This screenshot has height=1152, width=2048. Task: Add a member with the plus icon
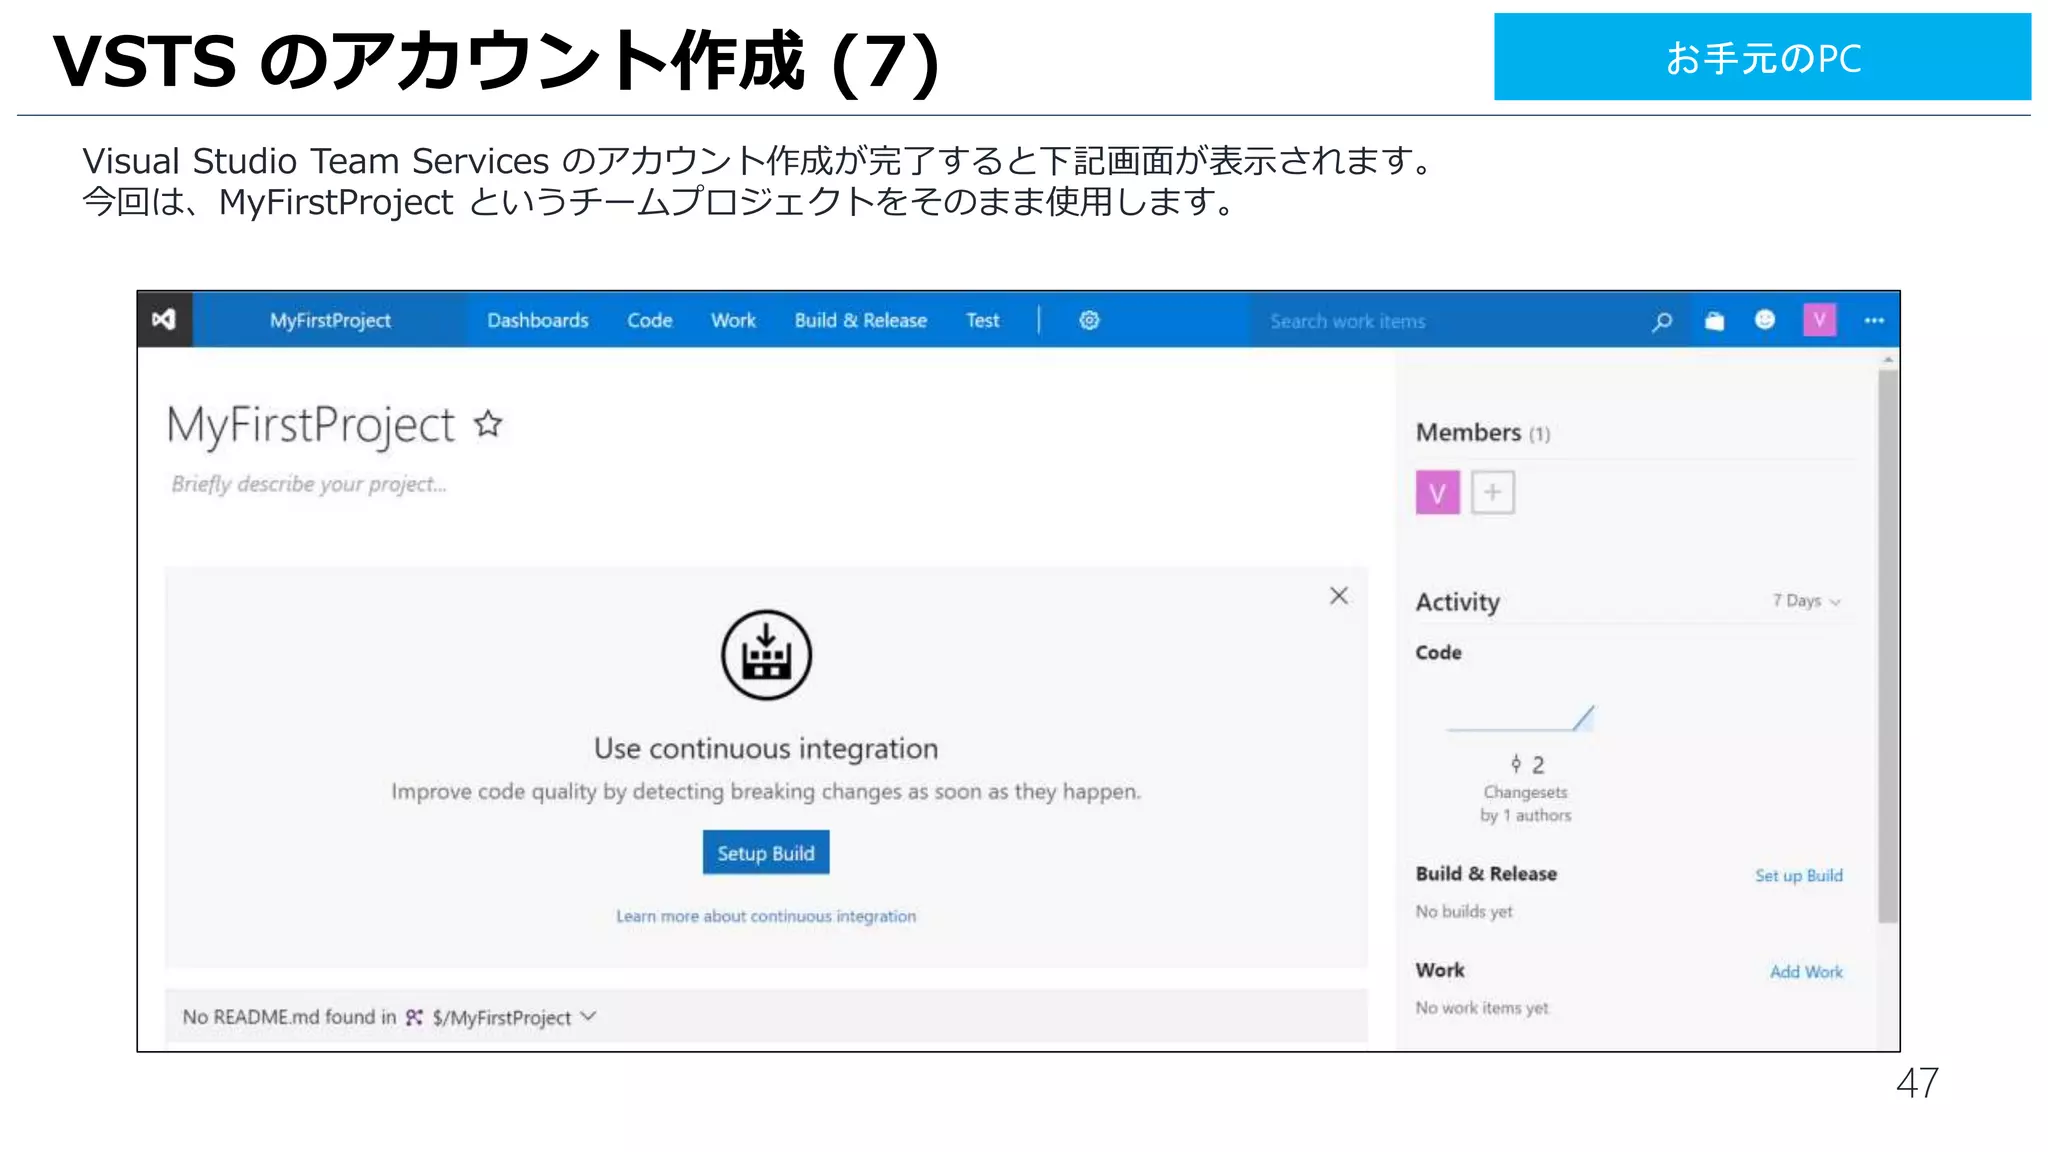click(1493, 492)
